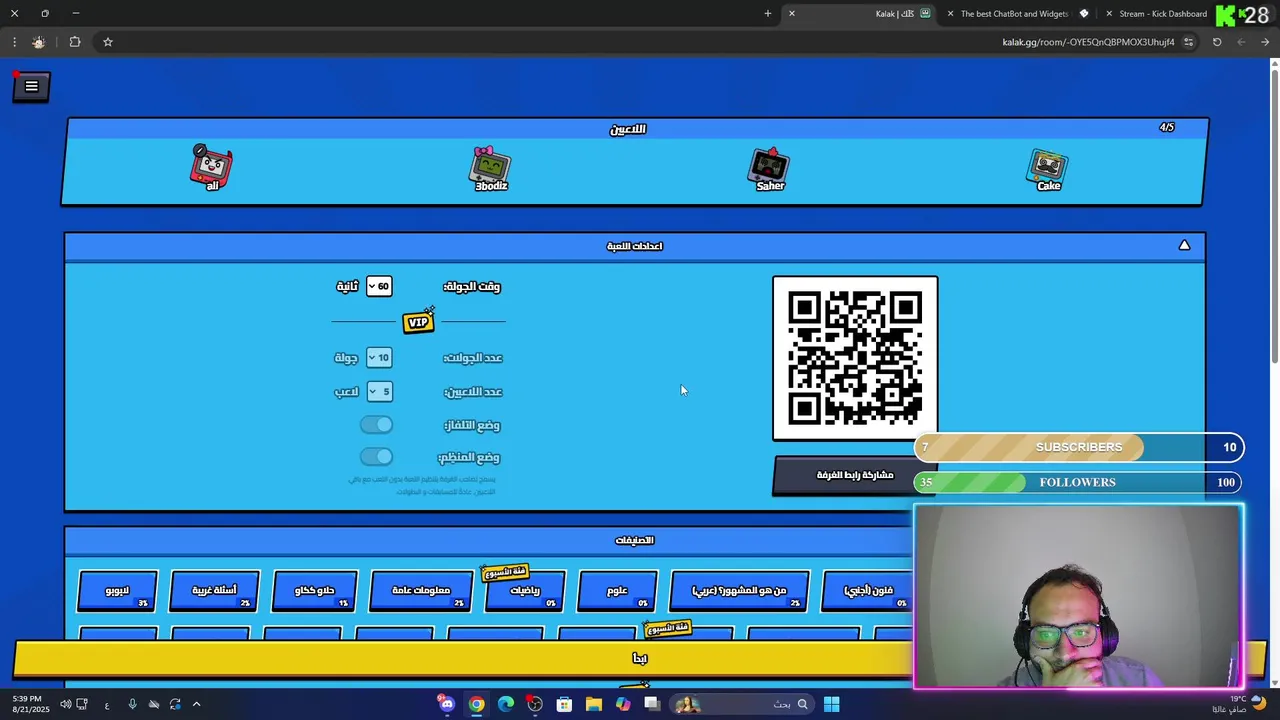Open the browser extensions puzzle icon
Viewport: 1280px width, 720px height.
coord(75,42)
